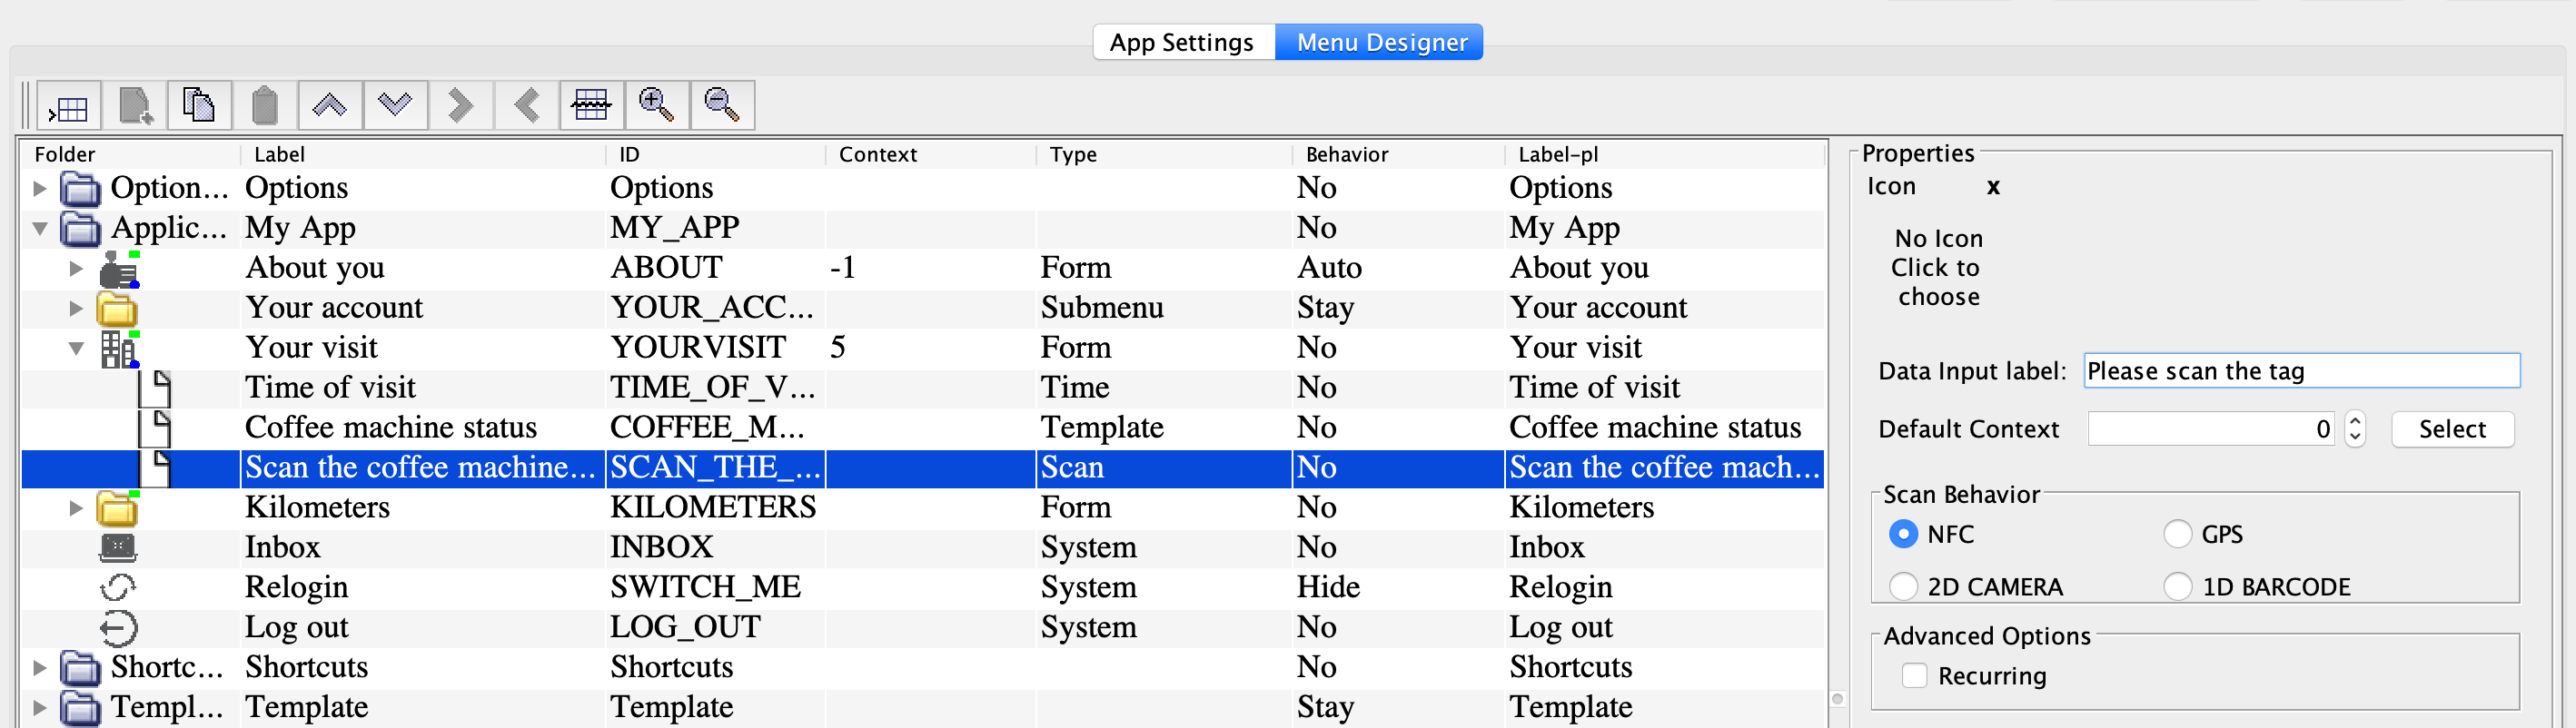Viewport: 2576px width, 728px height.
Task: Click the move down arrow icon
Action: point(395,106)
